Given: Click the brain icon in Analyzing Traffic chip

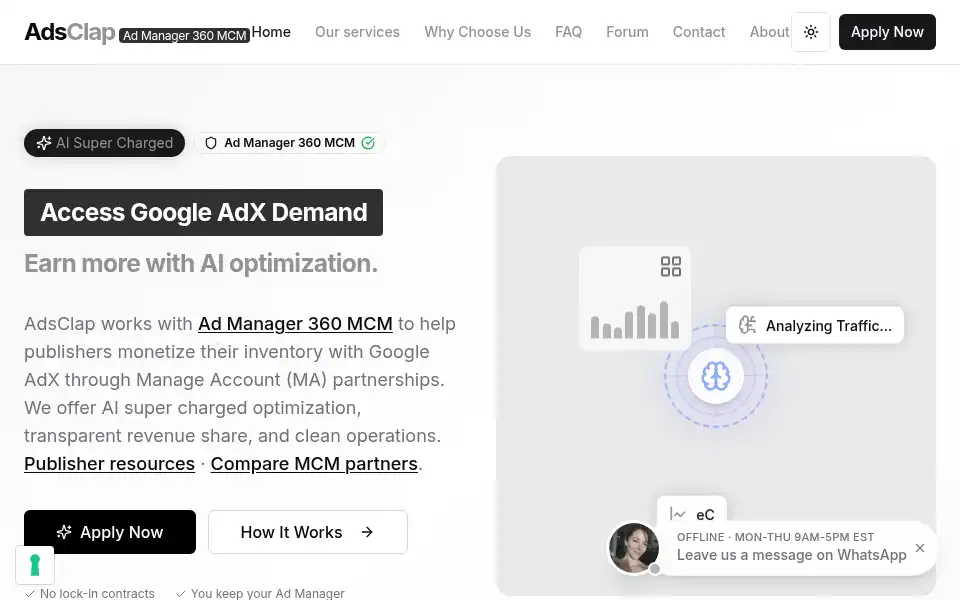Looking at the screenshot, I should [747, 325].
